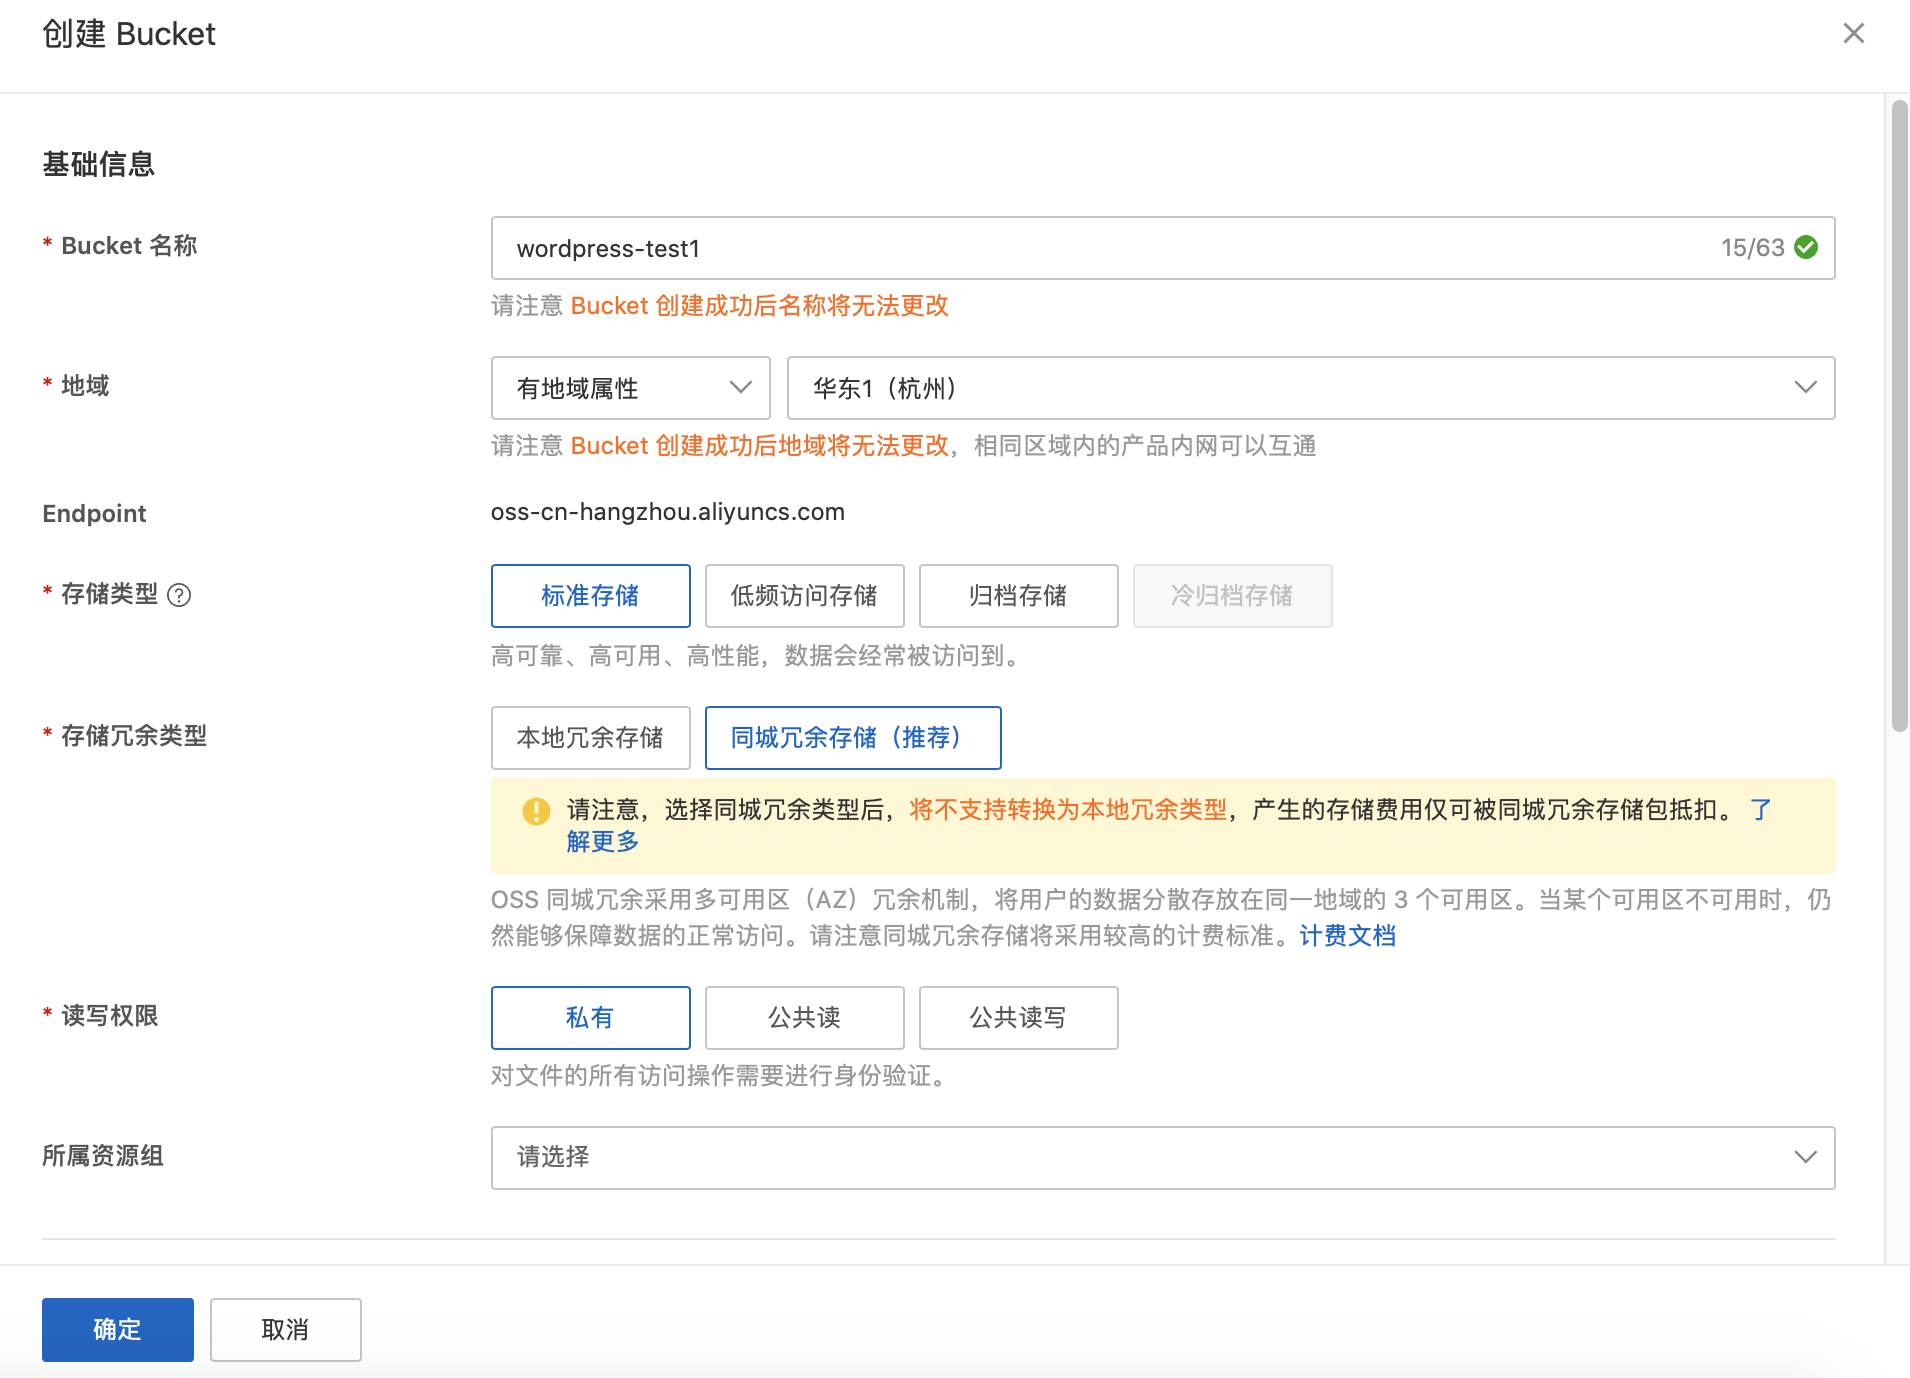Image resolution: width=1910 pixels, height=1378 pixels.
Task: Open the 所属资源组 请选择 dropdown
Action: [1163, 1158]
